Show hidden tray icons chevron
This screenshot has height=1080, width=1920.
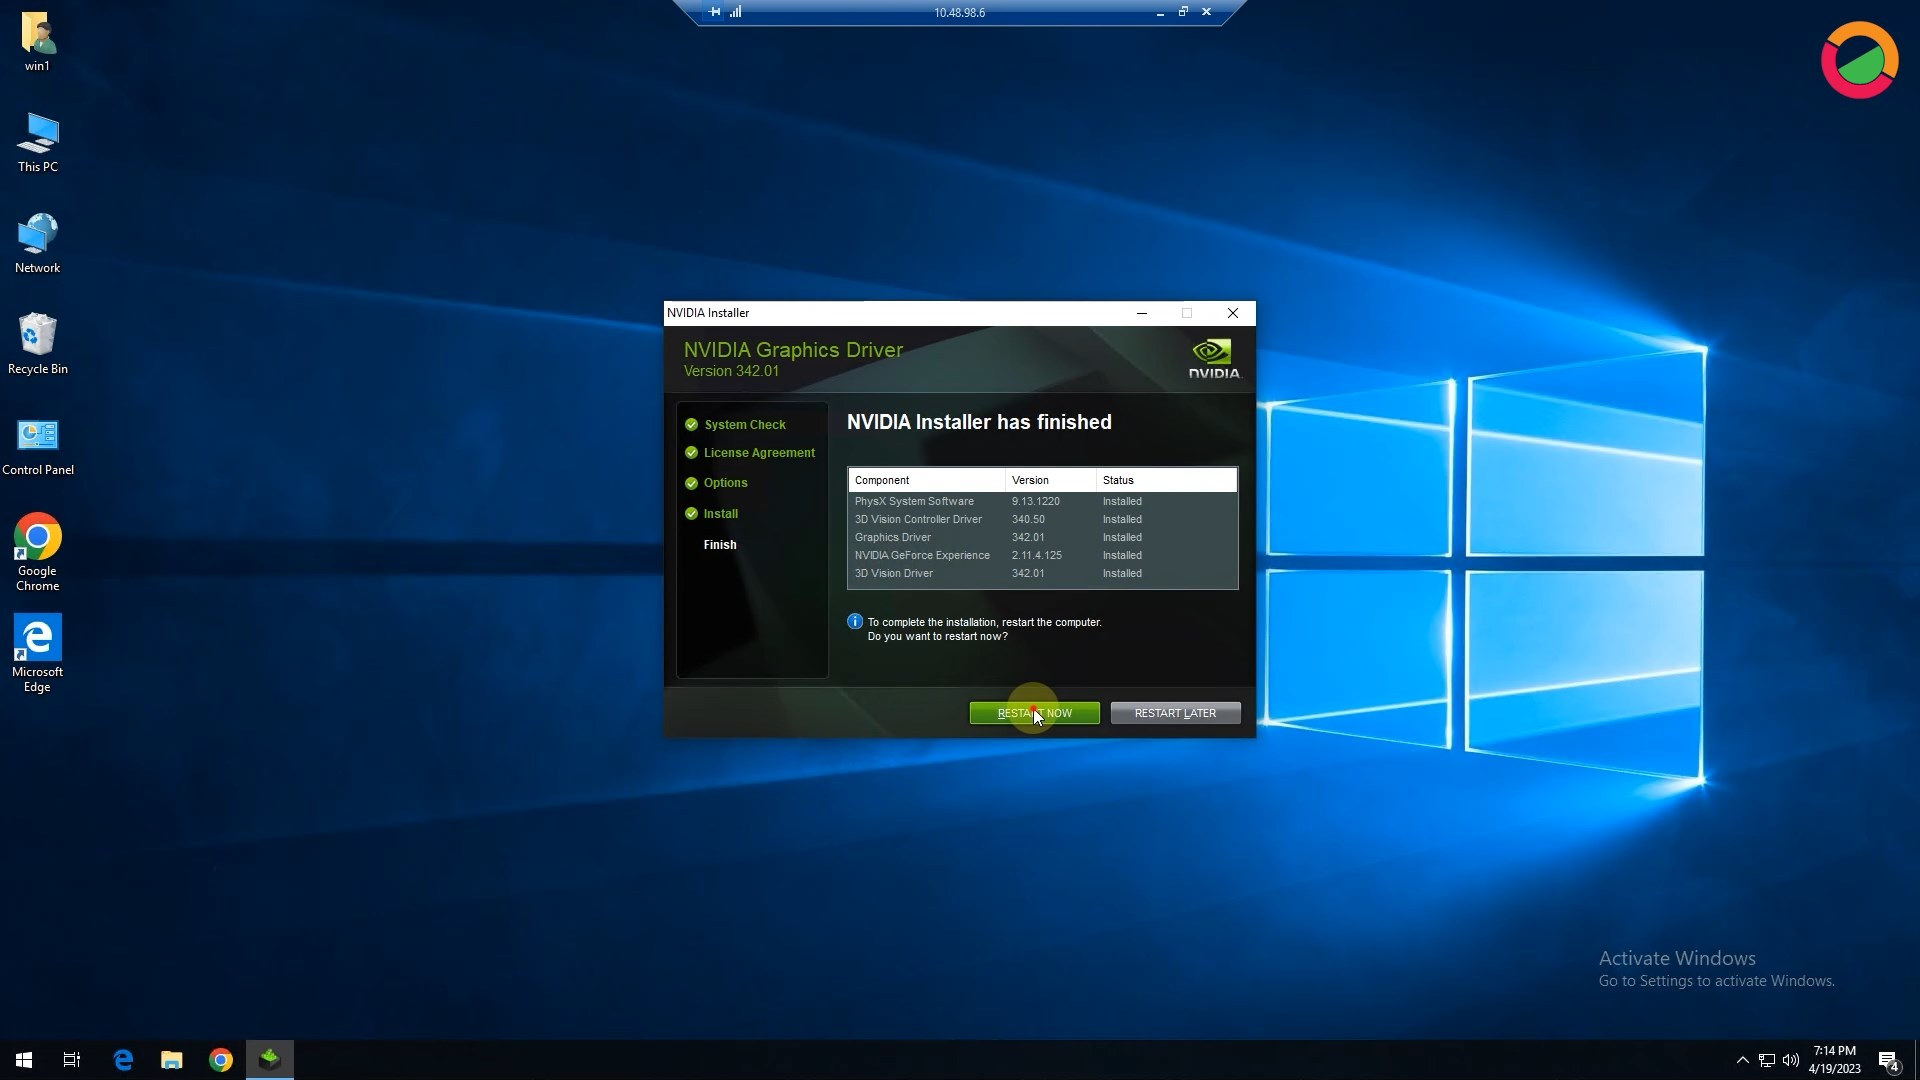point(1742,1060)
